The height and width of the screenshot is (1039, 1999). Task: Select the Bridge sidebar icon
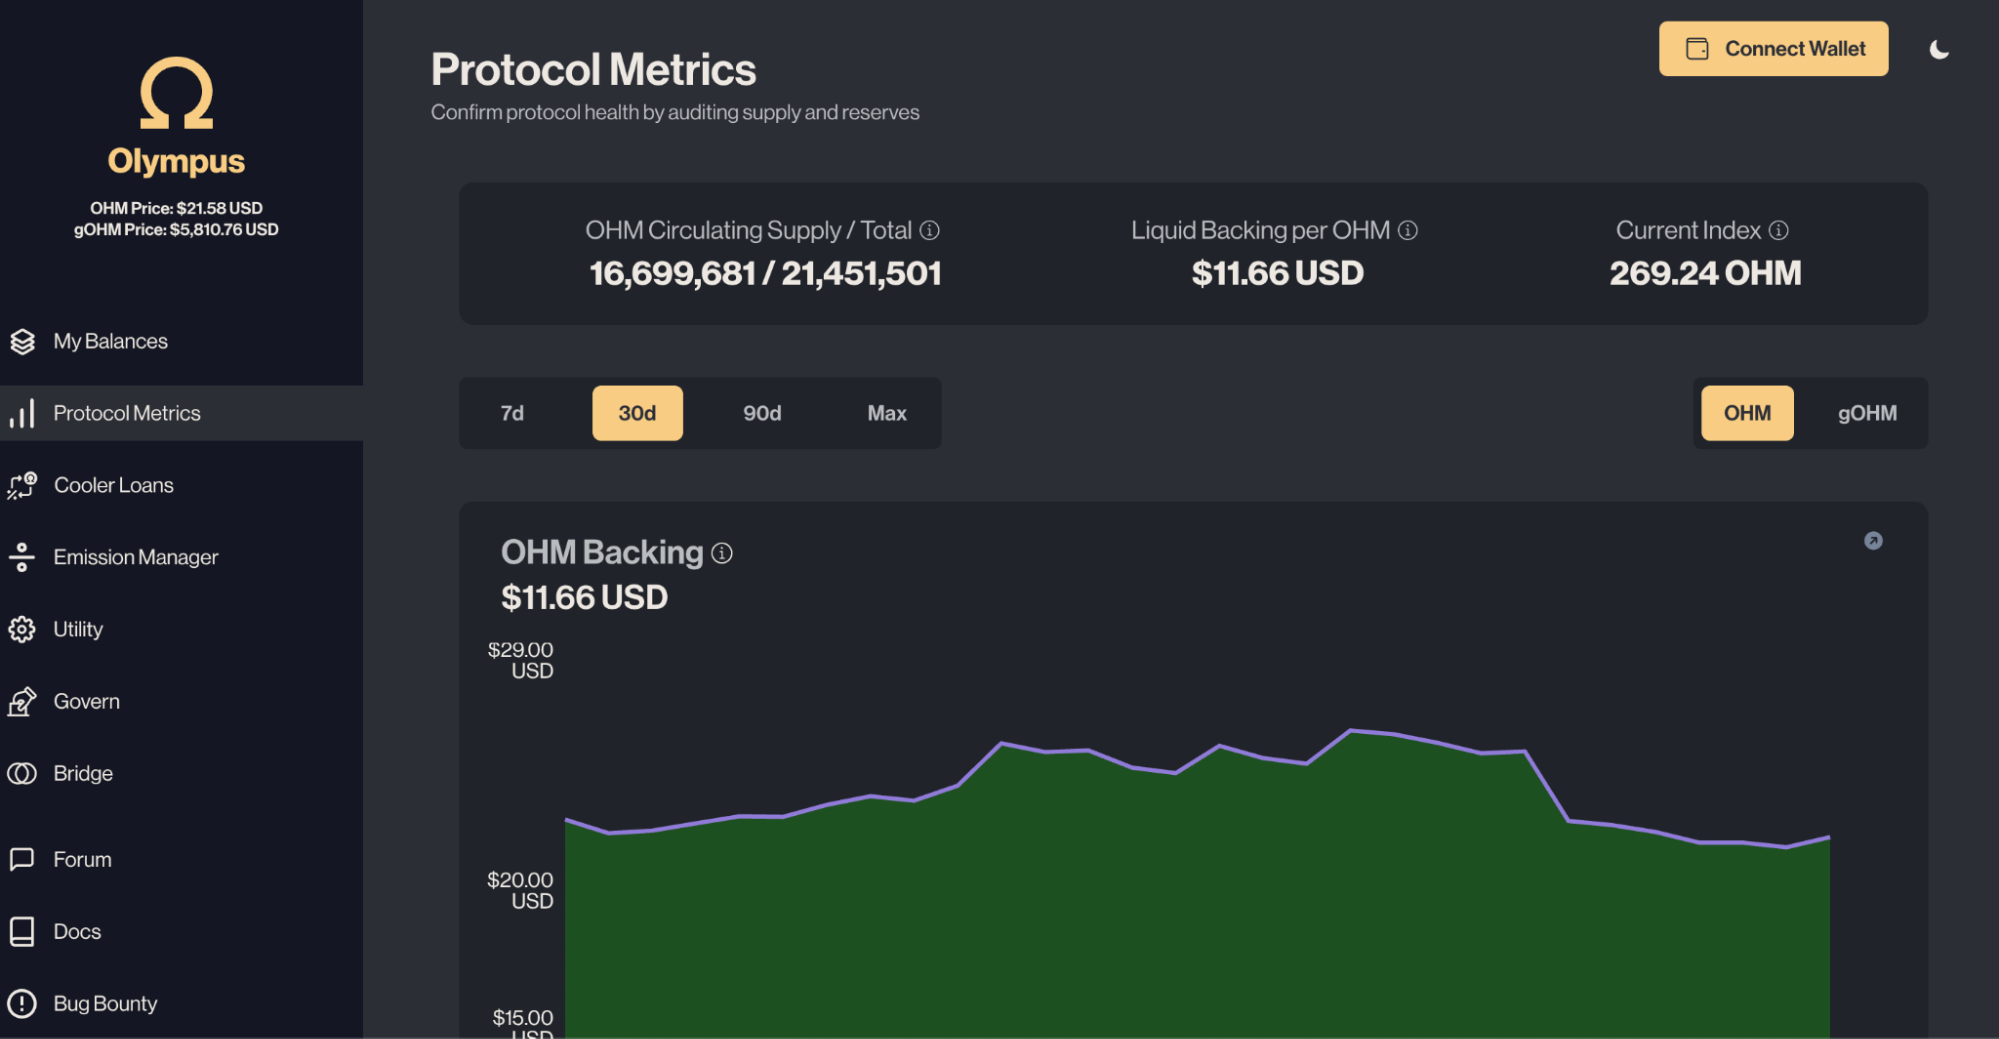[x=22, y=772]
